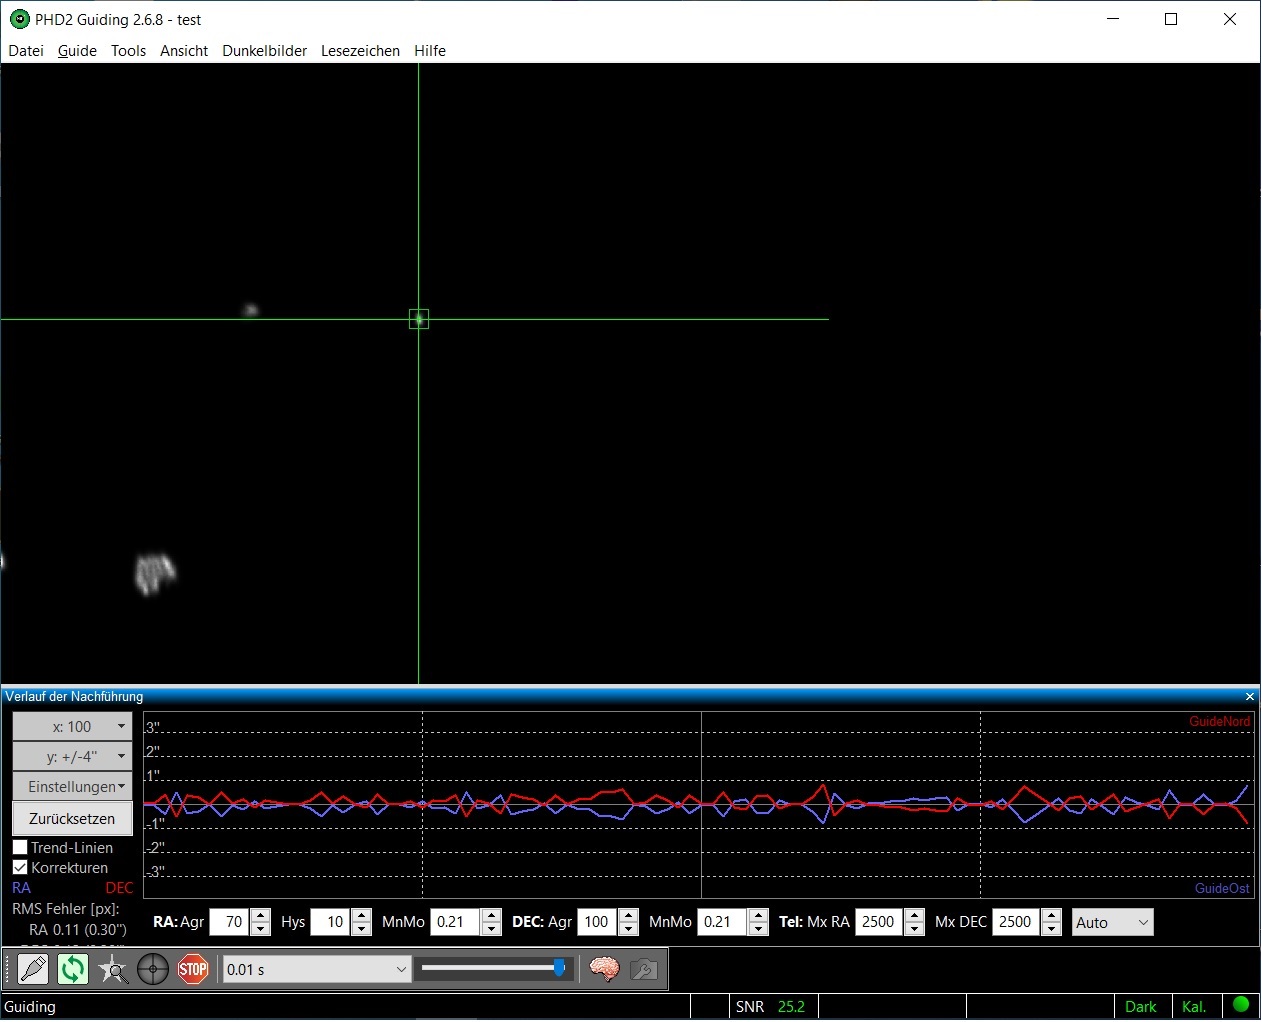Click the GuideOst graph label
The image size is (1262, 1022).
[x=1222, y=888]
